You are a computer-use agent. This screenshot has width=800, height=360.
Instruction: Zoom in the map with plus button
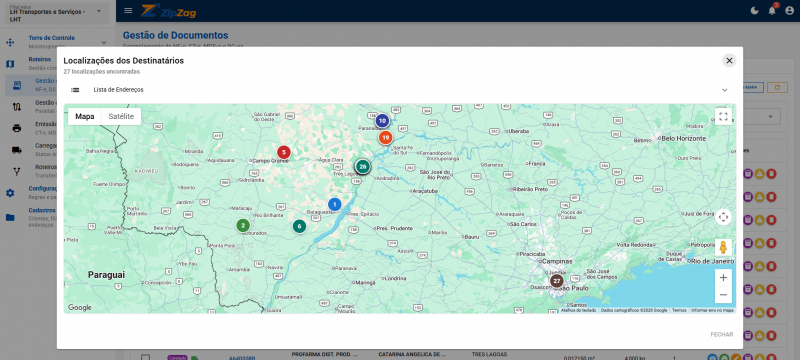723,278
